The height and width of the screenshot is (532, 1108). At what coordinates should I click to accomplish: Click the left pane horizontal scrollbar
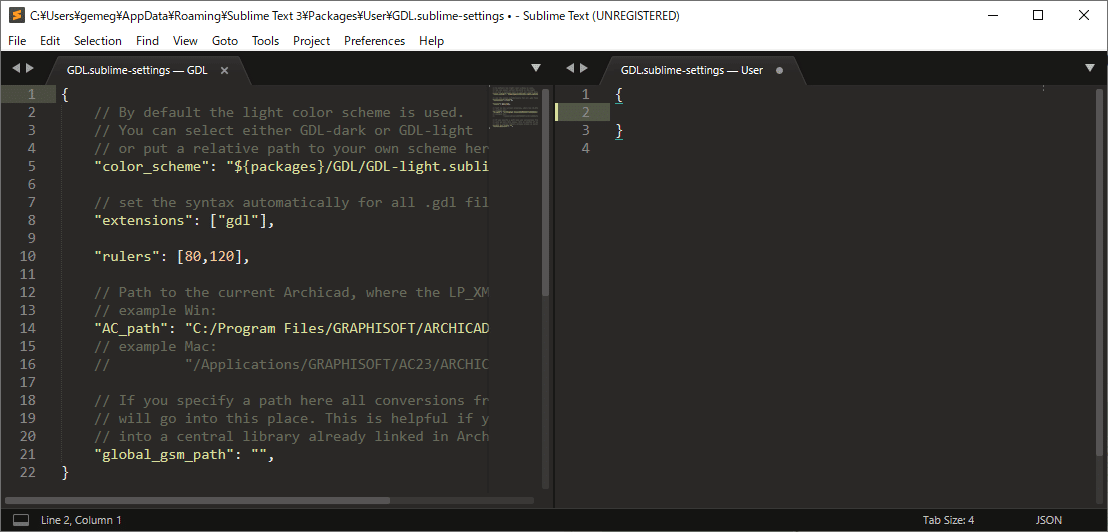click(197, 500)
